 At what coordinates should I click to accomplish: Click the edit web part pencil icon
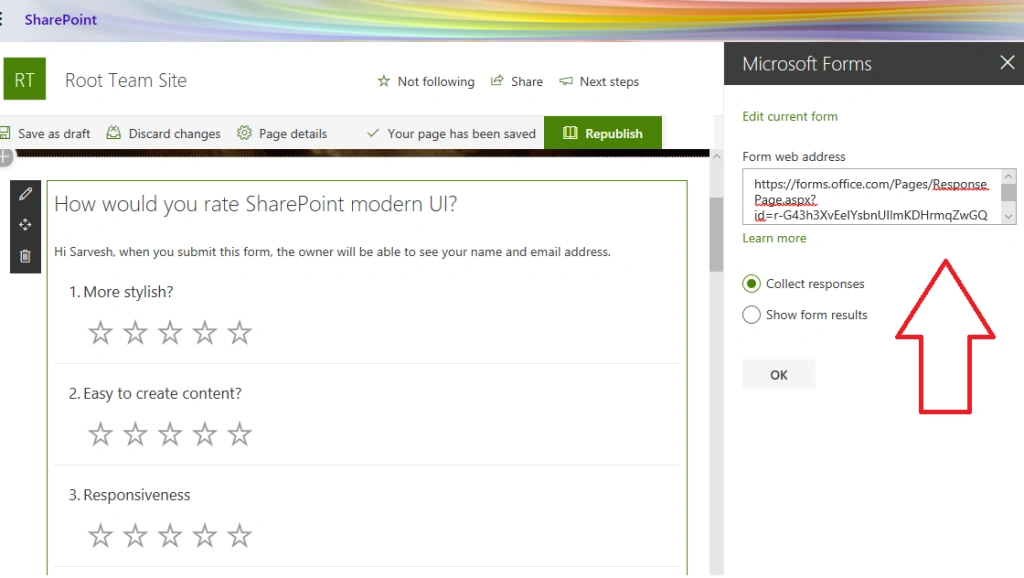pyautogui.click(x=25, y=194)
